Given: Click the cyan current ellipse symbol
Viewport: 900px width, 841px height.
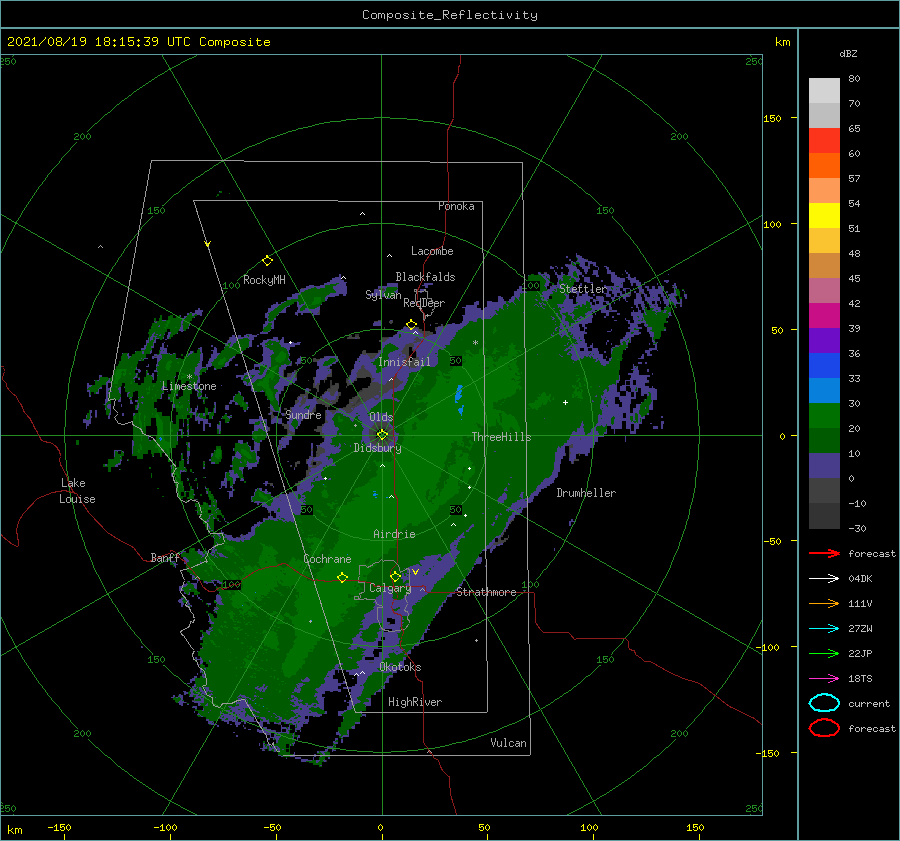Looking at the screenshot, I should [x=824, y=703].
